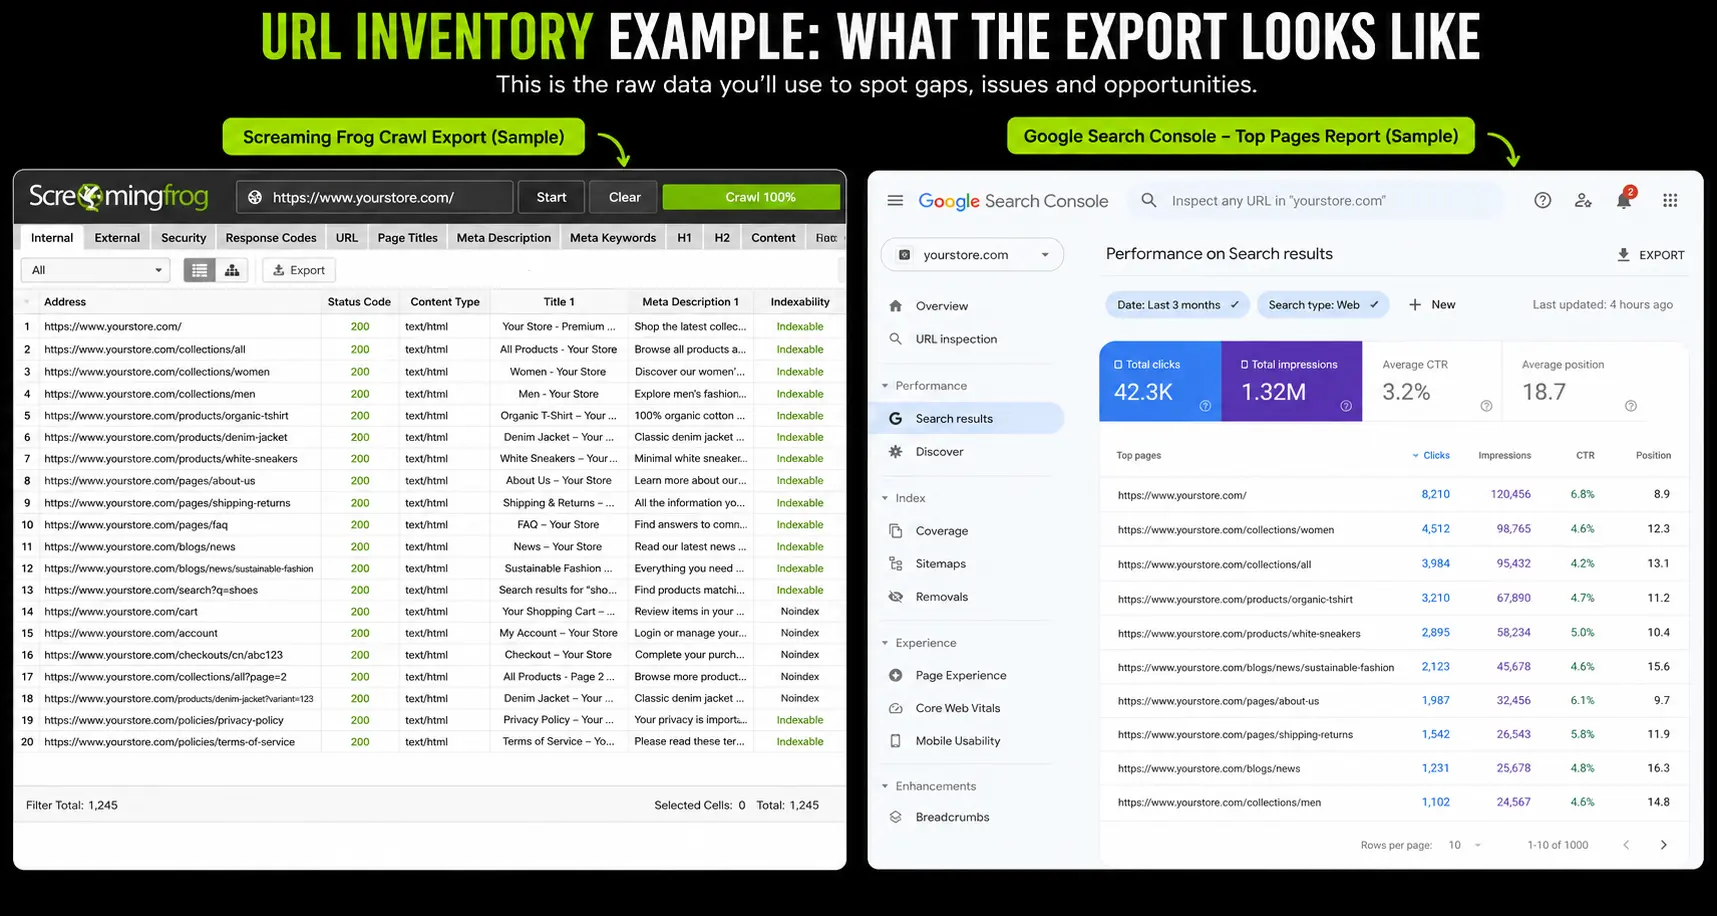Select the organic-tshirt row address in Screaming Frog
This screenshot has width=1717, height=916.
(167, 416)
